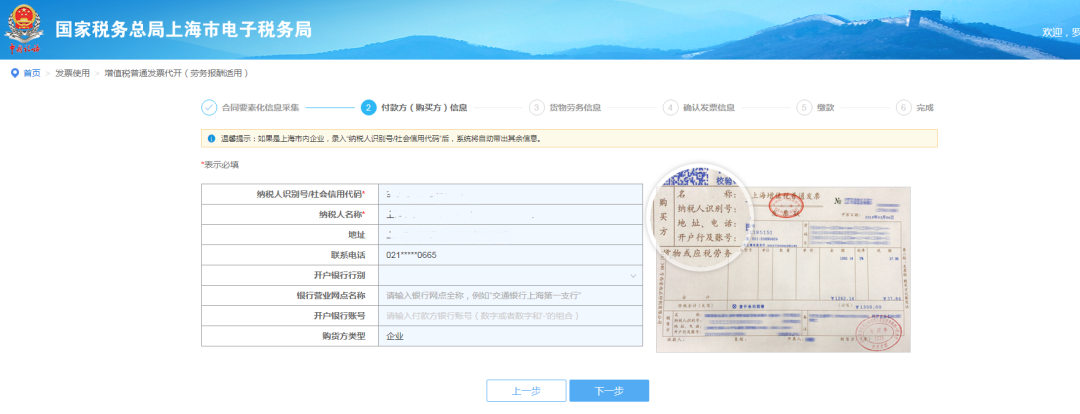This screenshot has width=1080, height=414.
Task: Click the blue info icon in 温馨提示 bar
Action: click(x=211, y=139)
